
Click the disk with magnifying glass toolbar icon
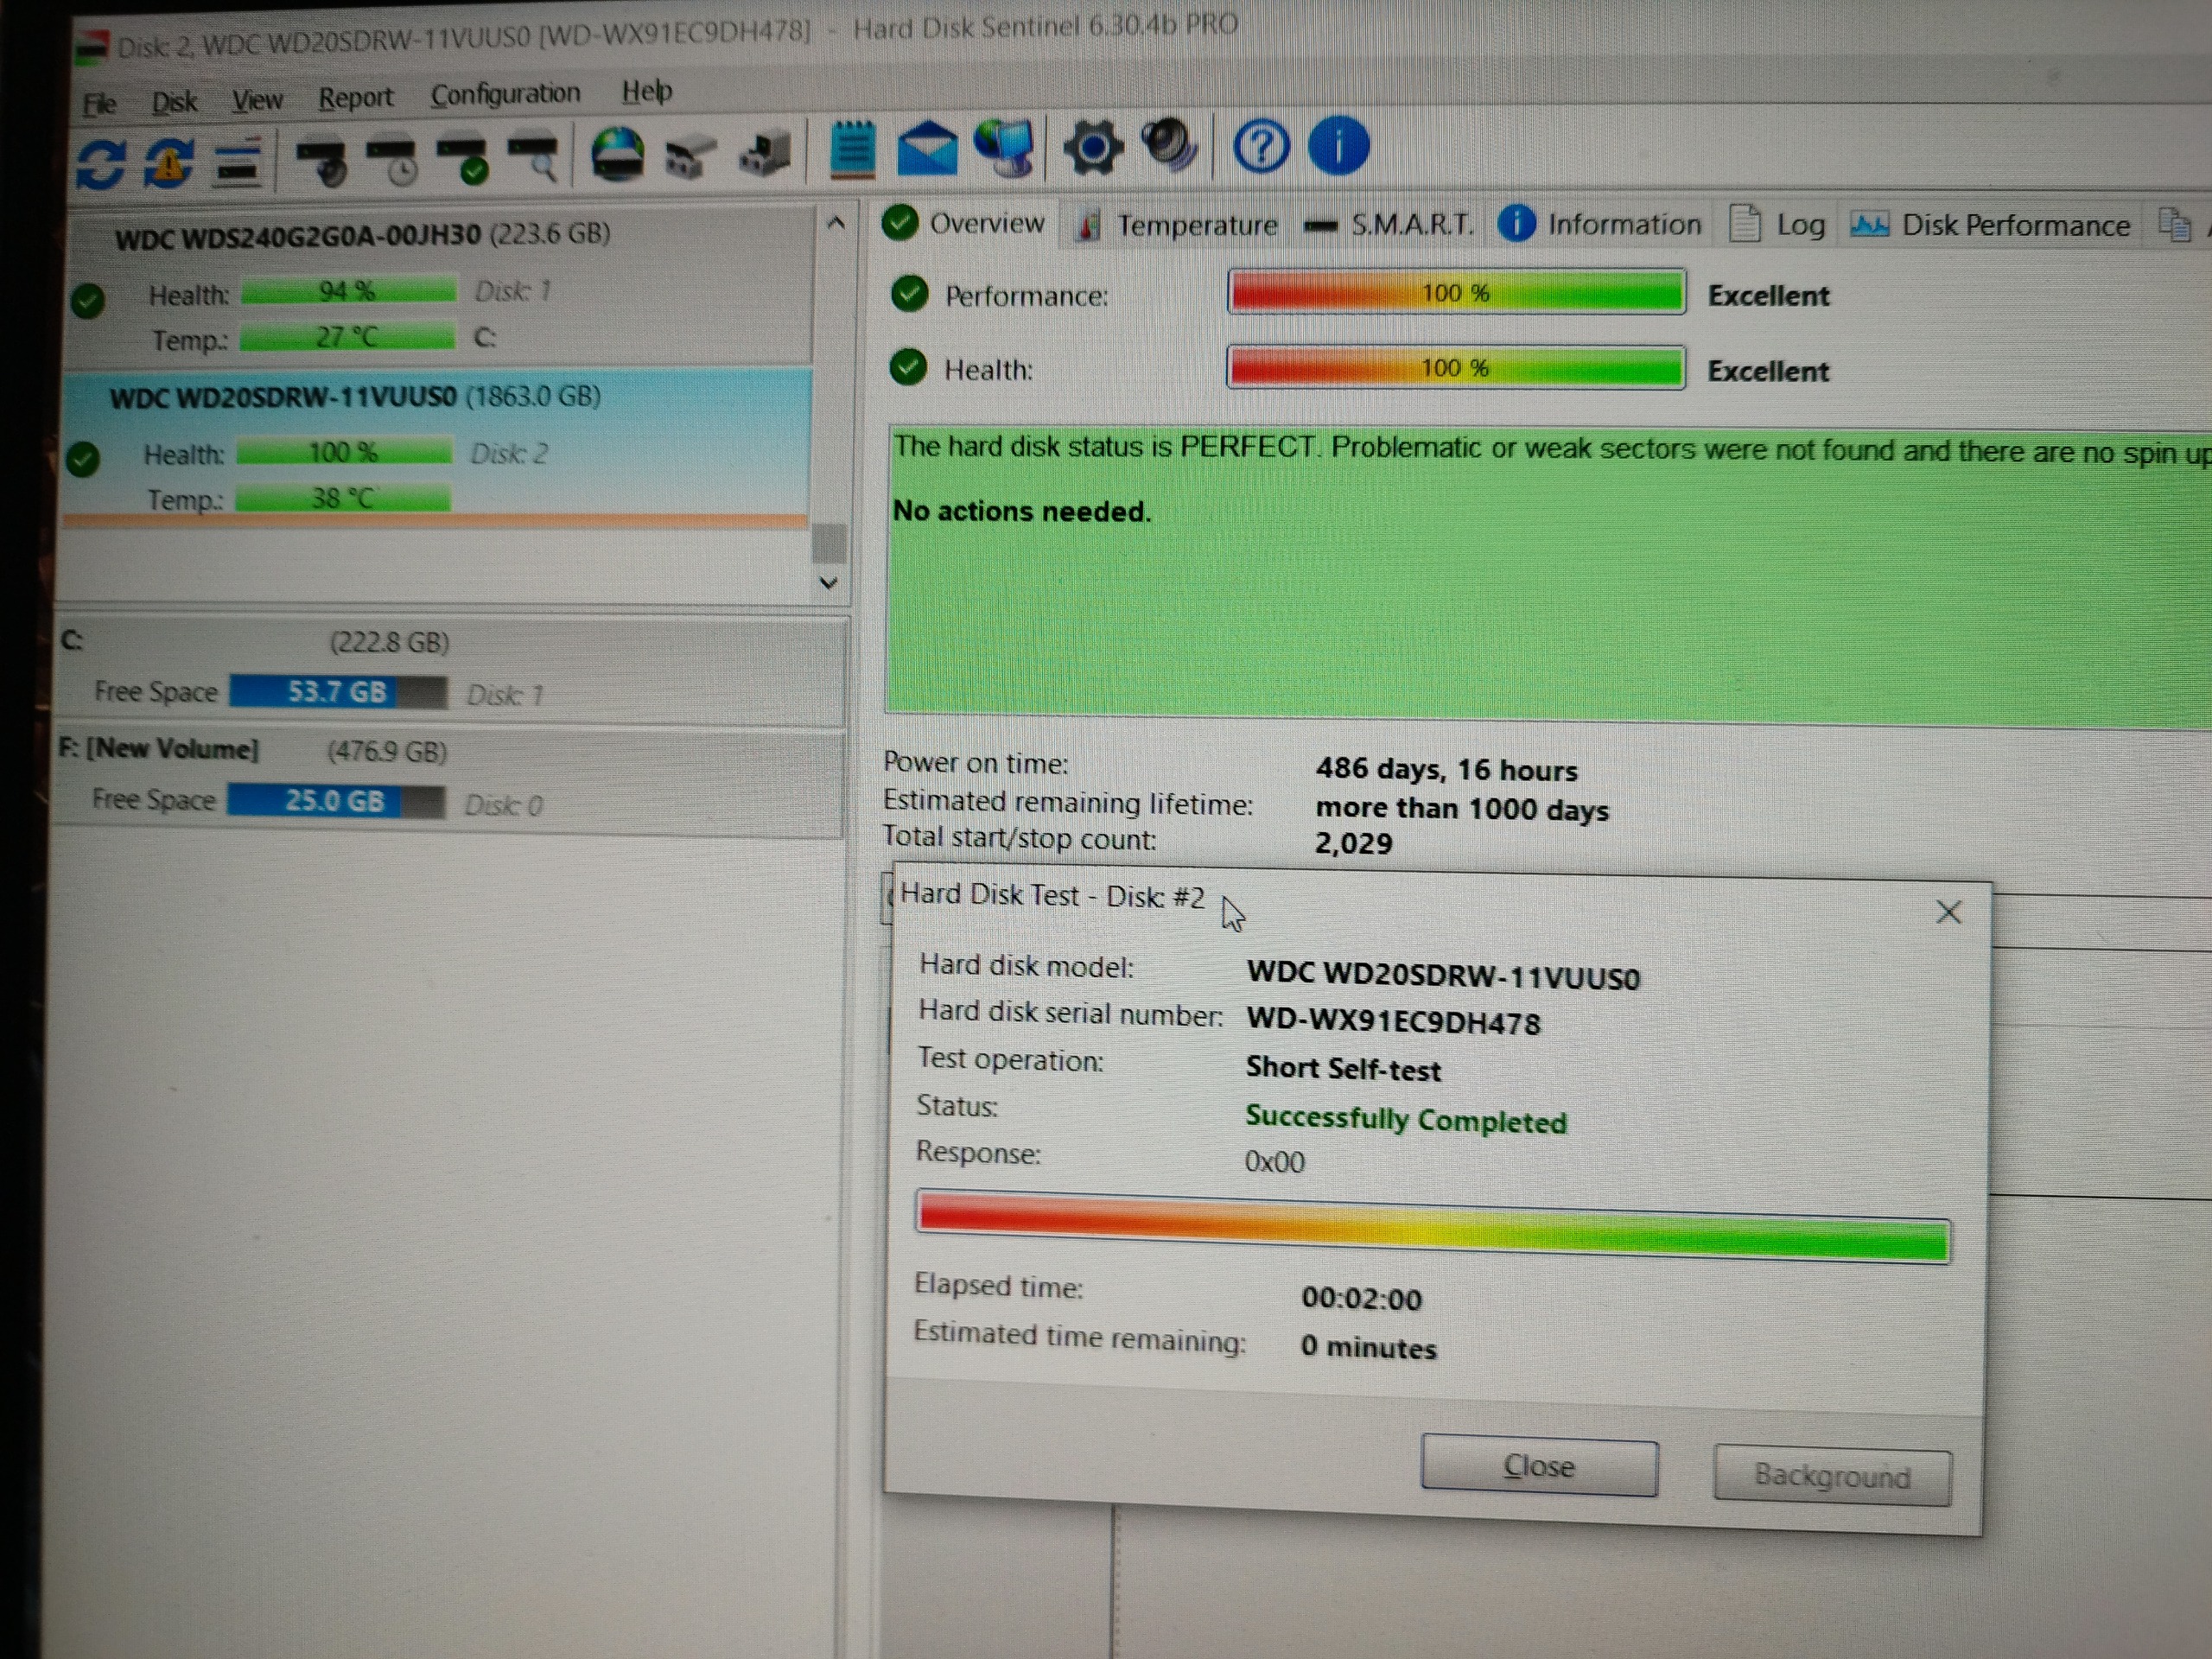tap(534, 158)
